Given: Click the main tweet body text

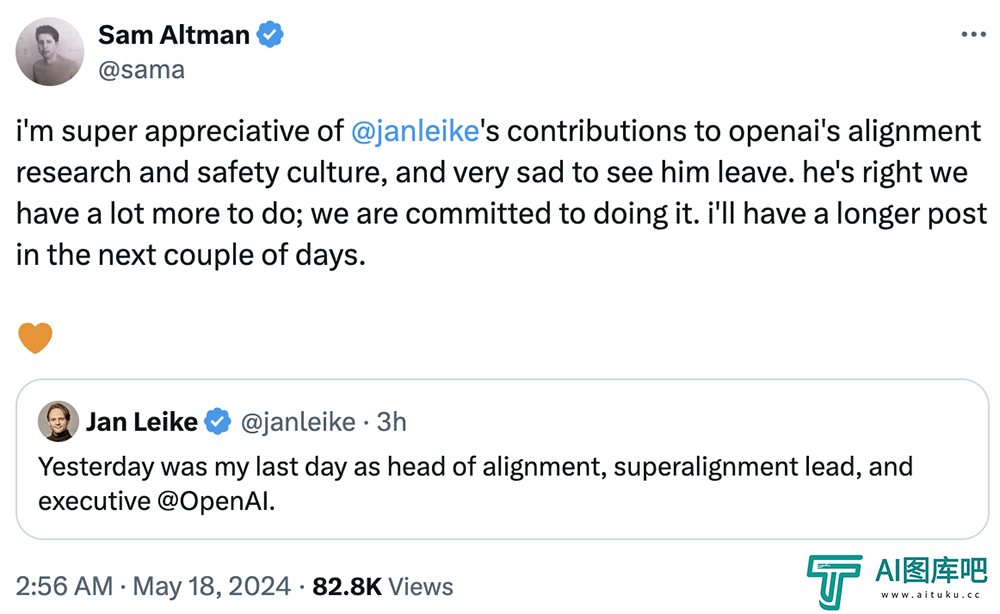Looking at the screenshot, I should tap(501, 193).
